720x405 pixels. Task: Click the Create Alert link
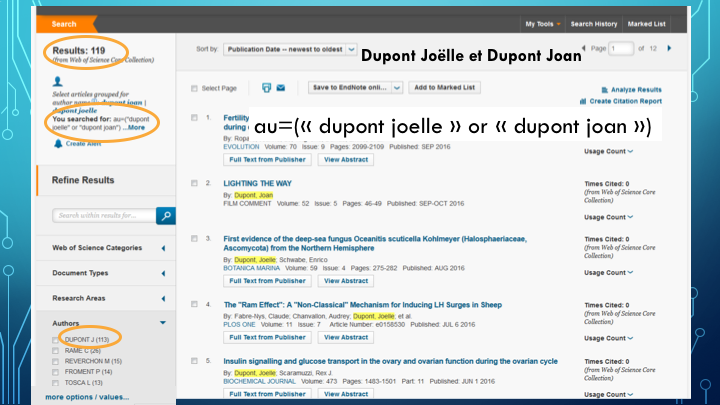pos(83,144)
